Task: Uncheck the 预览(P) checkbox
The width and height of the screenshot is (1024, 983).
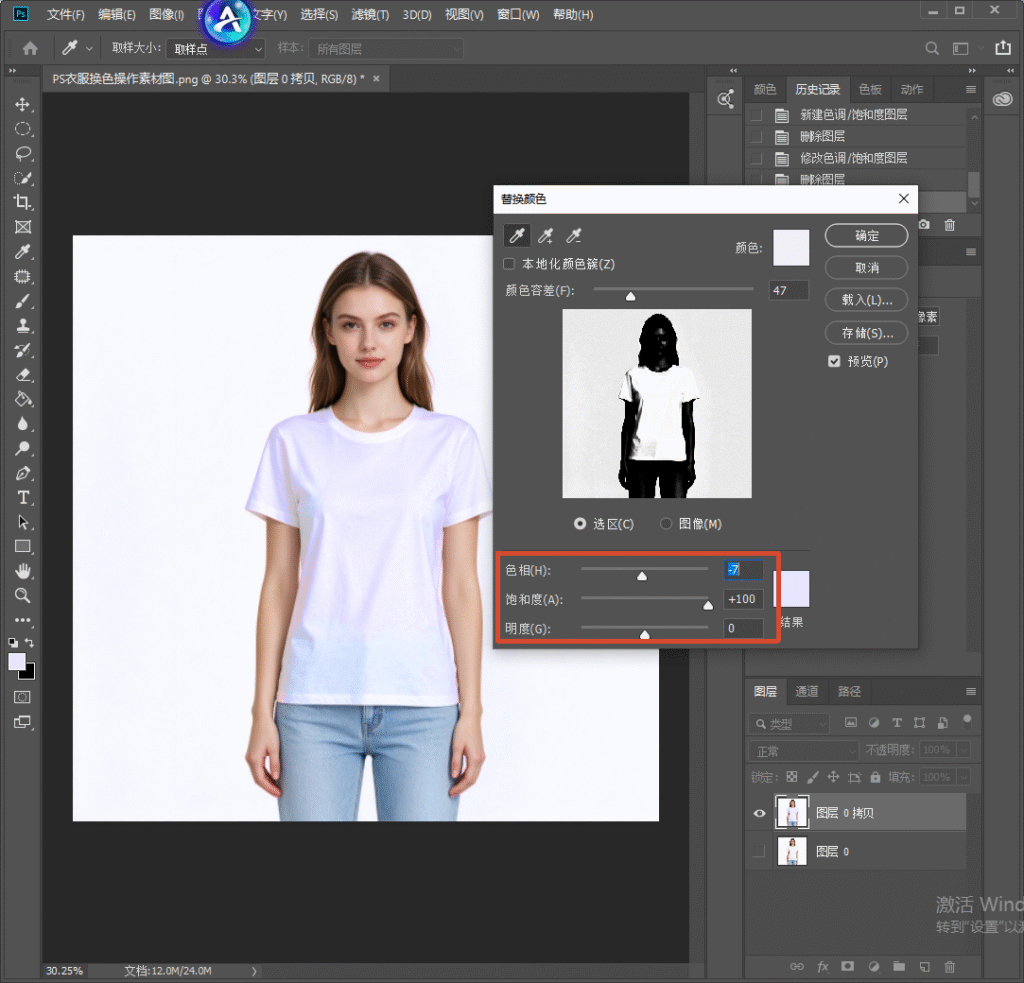Action: (834, 361)
